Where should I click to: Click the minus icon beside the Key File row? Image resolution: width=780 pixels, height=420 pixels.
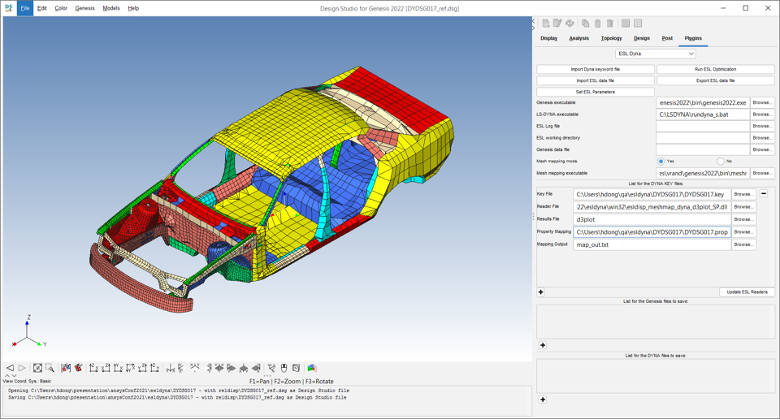click(764, 194)
